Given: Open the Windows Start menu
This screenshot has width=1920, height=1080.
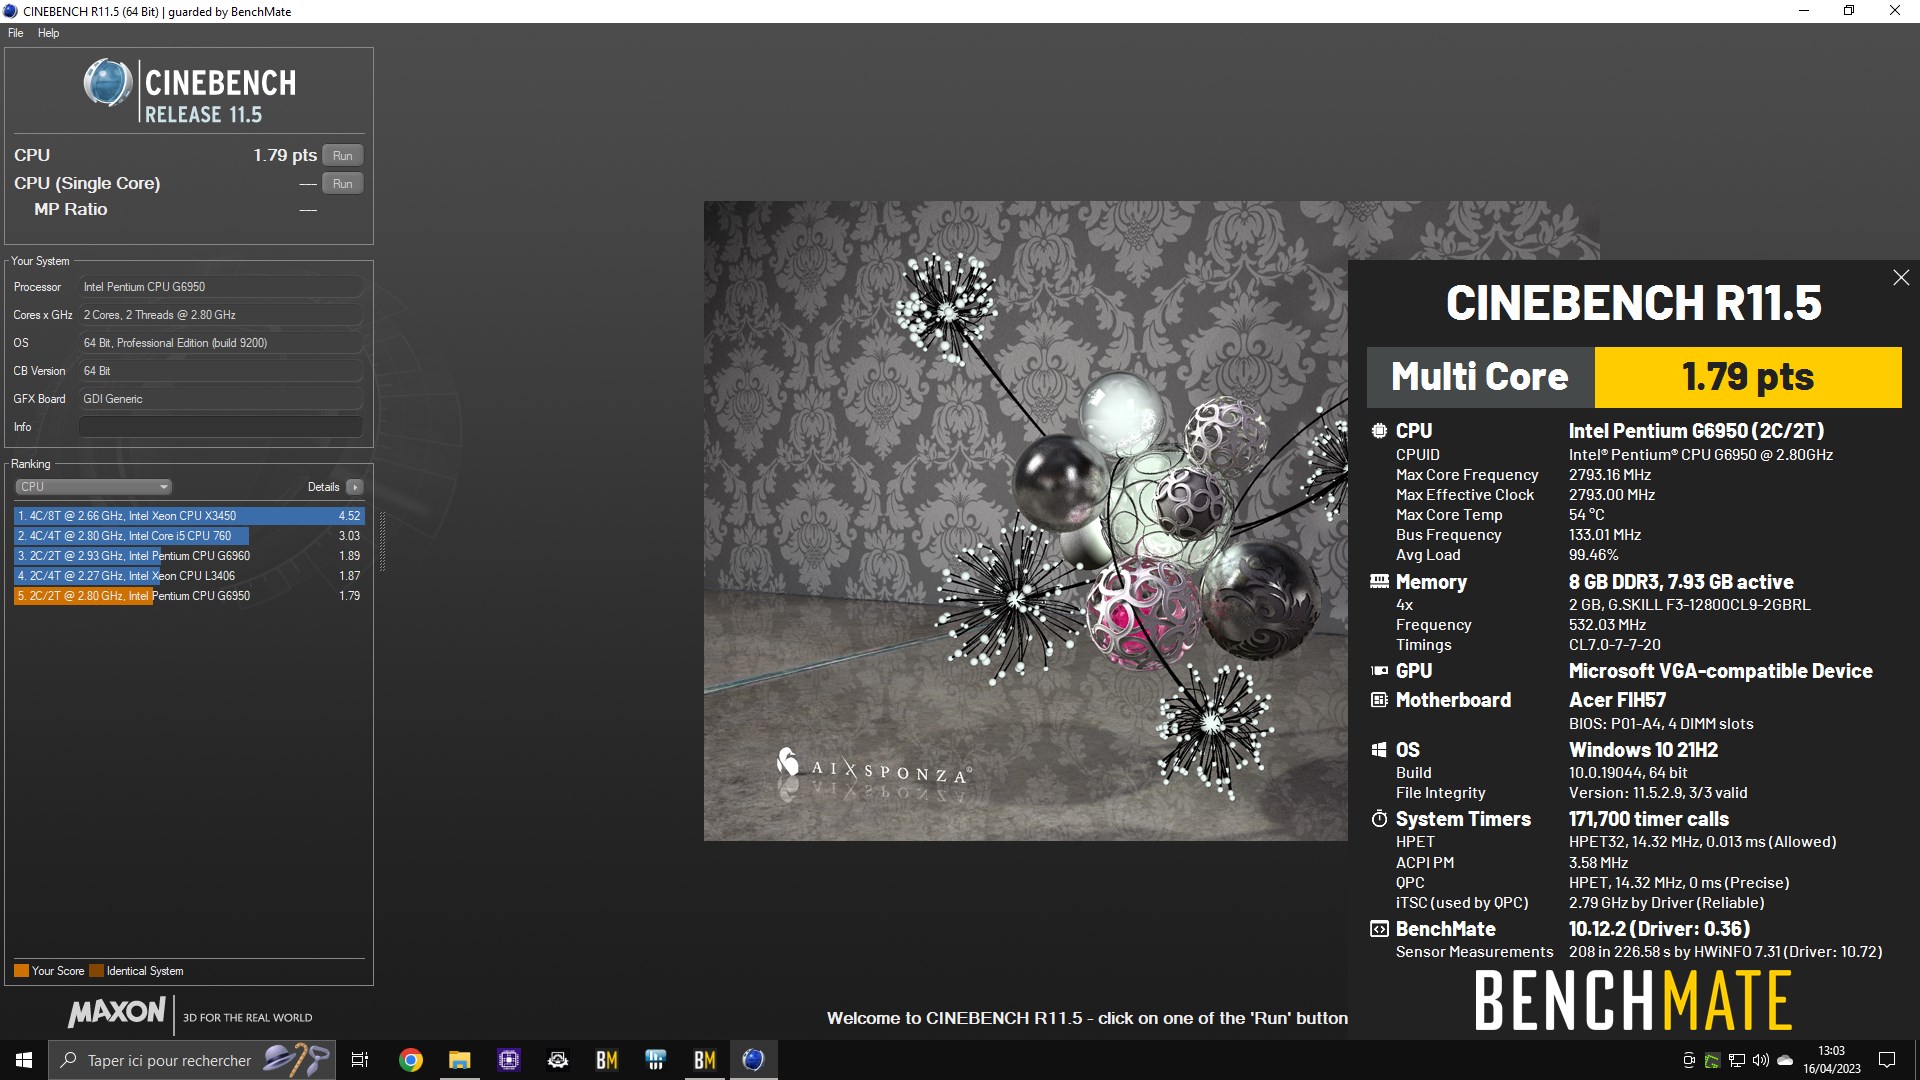Looking at the screenshot, I should [x=24, y=1060].
